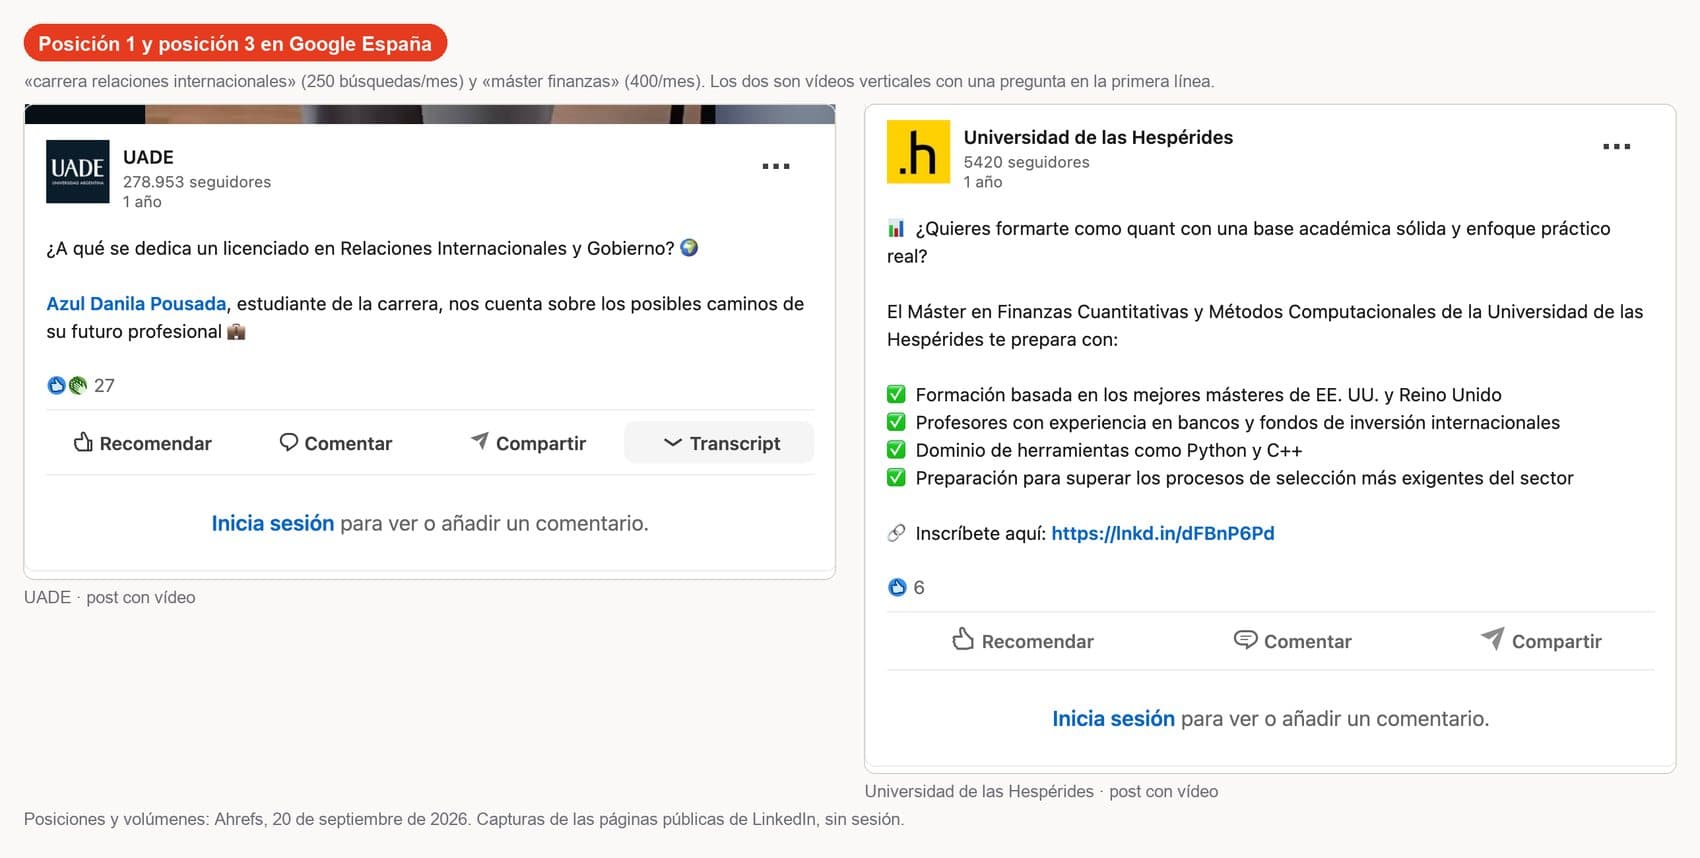The image size is (1700, 858).
Task: Click the checkmark beside Preparación para superar
Action: pos(896,478)
